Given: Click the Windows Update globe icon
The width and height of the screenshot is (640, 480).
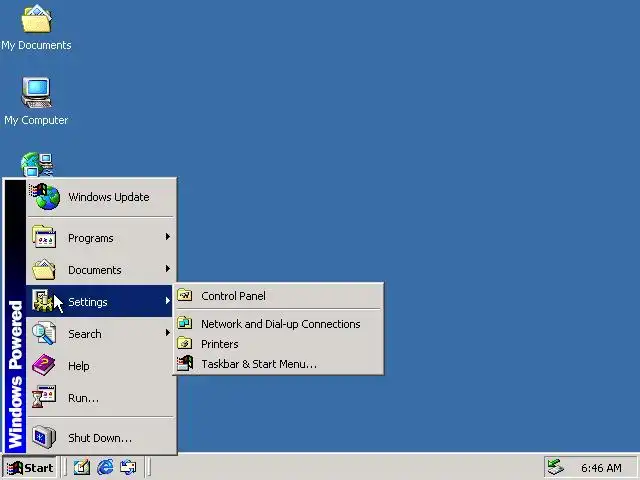Looking at the screenshot, I should 44,197.
